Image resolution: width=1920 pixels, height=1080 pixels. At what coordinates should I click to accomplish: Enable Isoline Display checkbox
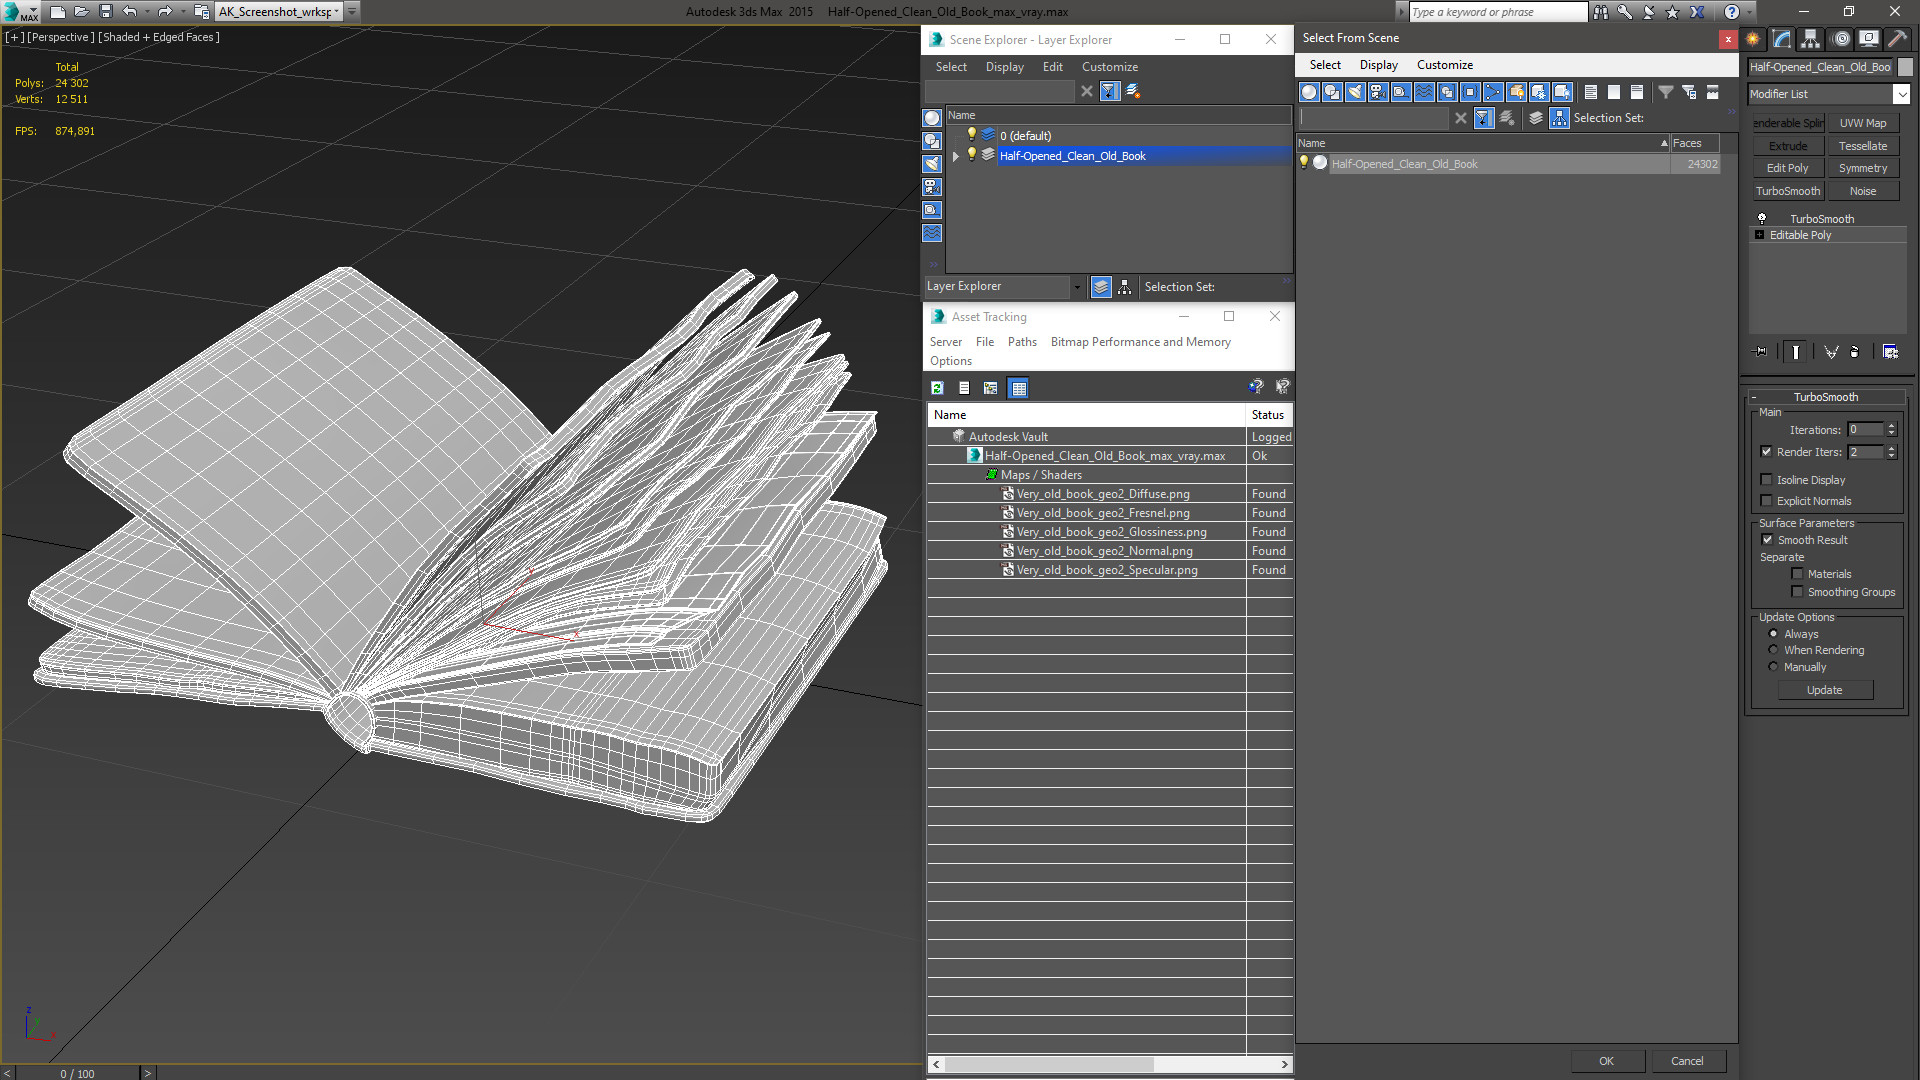[1766, 480]
